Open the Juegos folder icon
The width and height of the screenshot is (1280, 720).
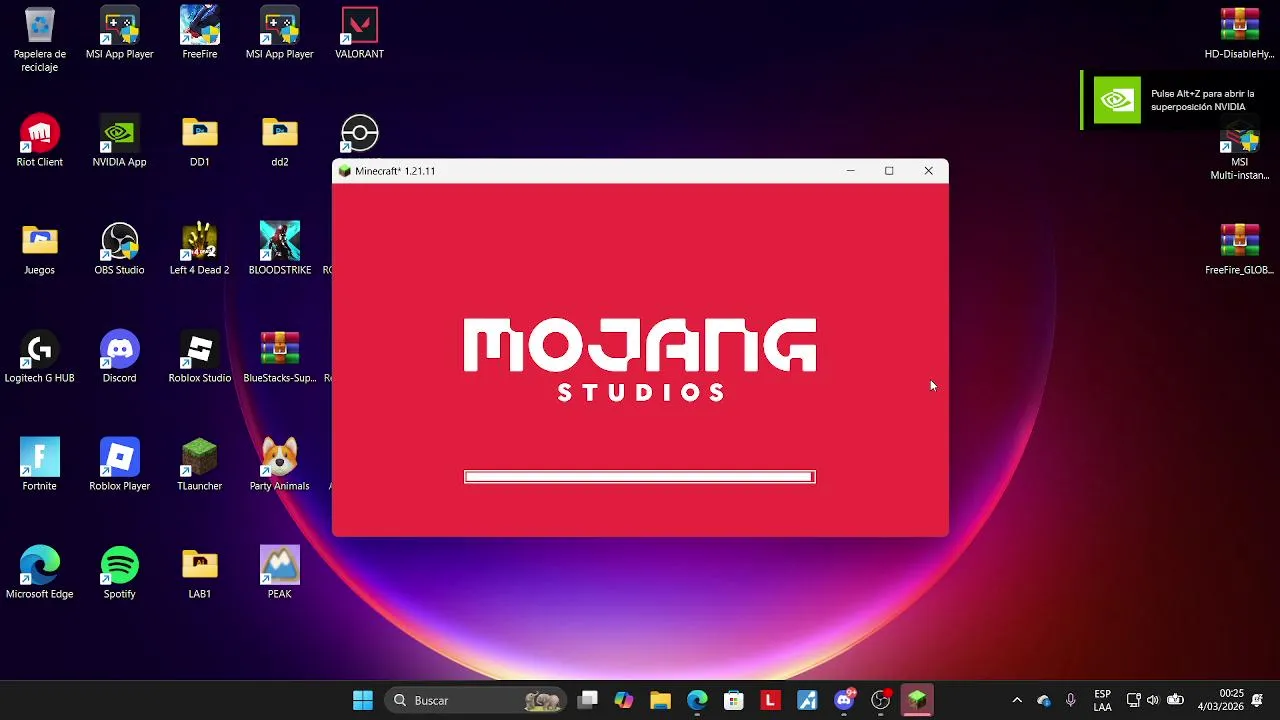[40, 249]
